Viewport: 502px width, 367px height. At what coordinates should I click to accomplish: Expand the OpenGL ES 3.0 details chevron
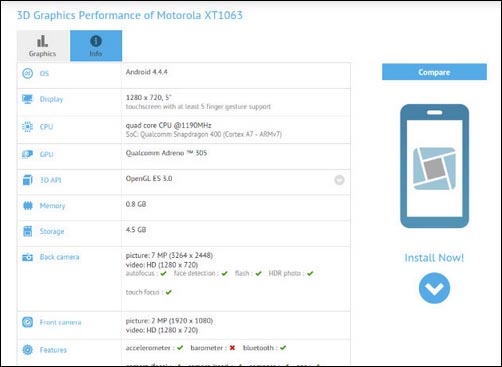pyautogui.click(x=339, y=180)
